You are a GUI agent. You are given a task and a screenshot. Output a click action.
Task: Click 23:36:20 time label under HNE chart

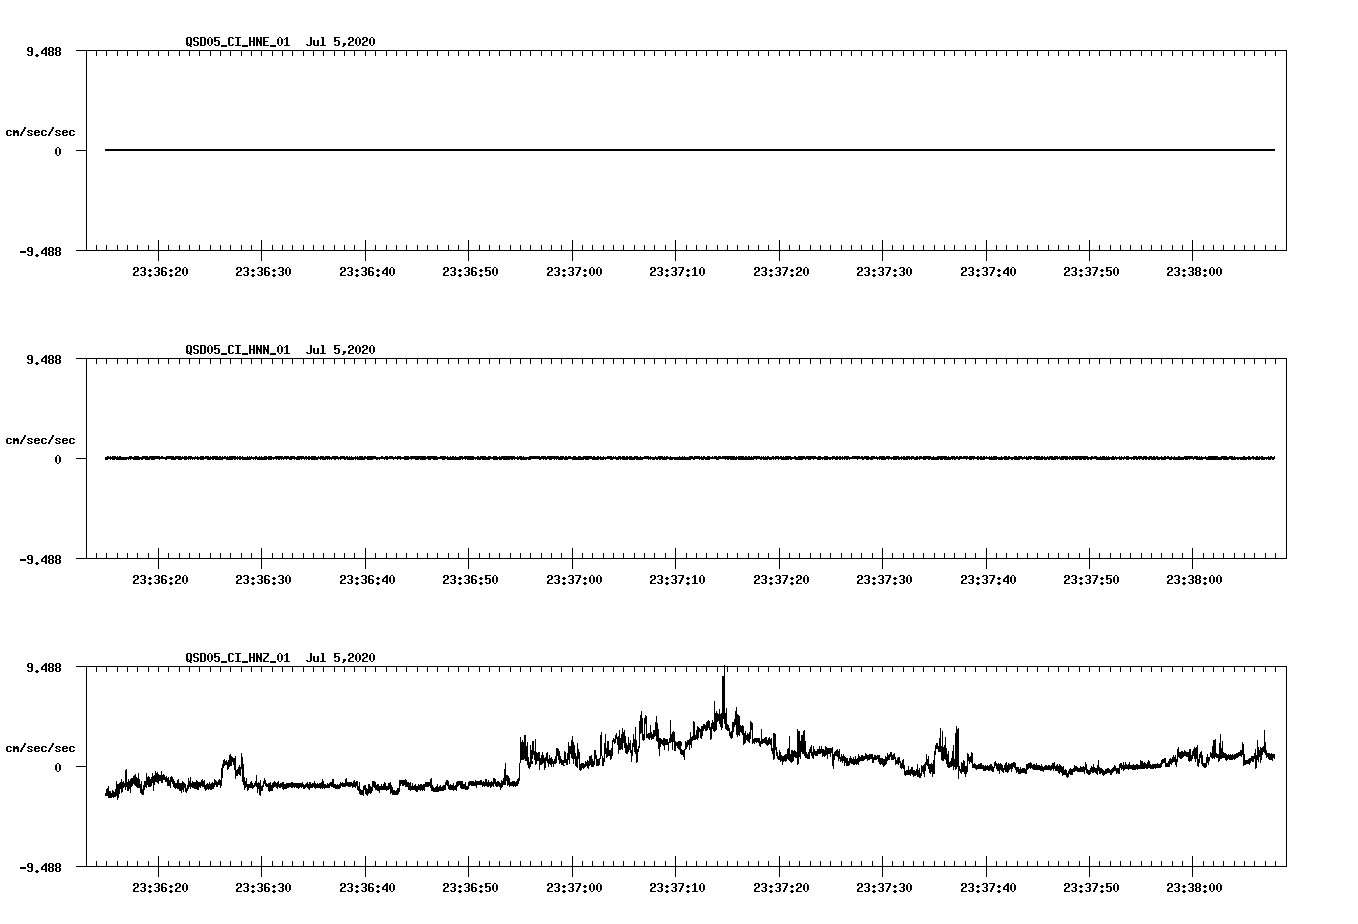(159, 272)
